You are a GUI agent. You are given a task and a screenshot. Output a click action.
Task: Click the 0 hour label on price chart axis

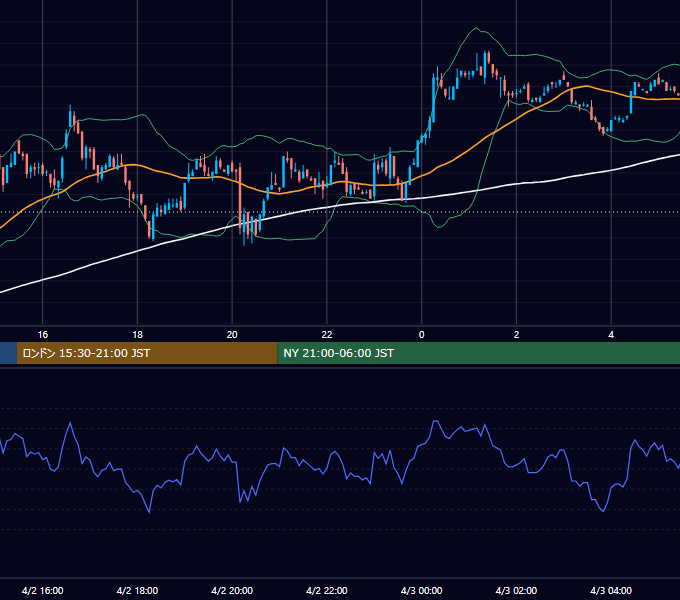click(422, 335)
